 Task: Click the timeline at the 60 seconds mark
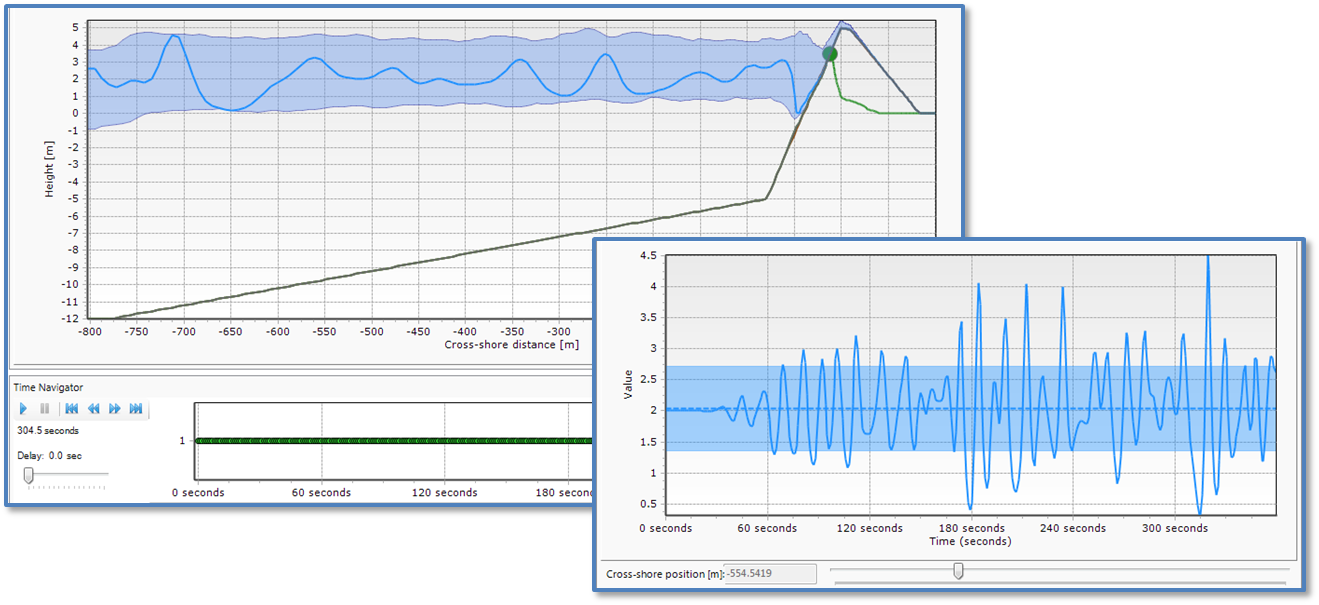pos(322,441)
